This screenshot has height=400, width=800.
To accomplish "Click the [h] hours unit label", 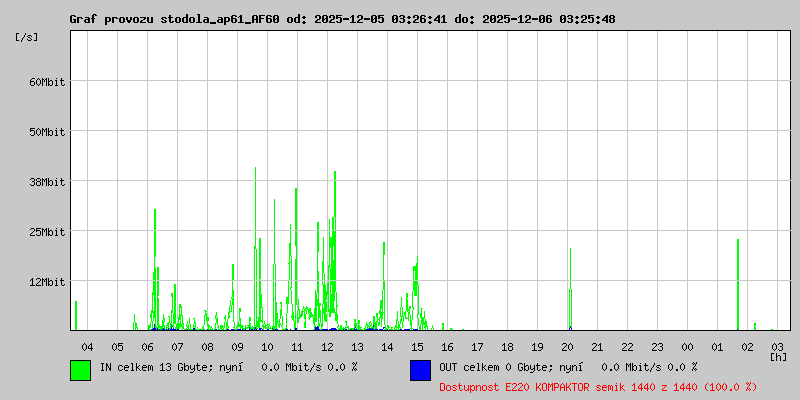I will click(x=778, y=356).
